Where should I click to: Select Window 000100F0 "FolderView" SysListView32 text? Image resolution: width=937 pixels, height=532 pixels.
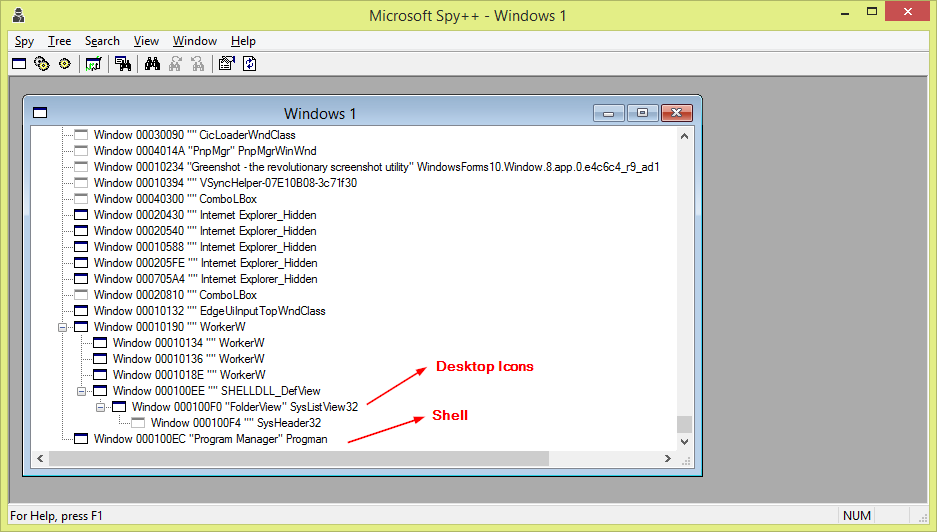(x=245, y=407)
